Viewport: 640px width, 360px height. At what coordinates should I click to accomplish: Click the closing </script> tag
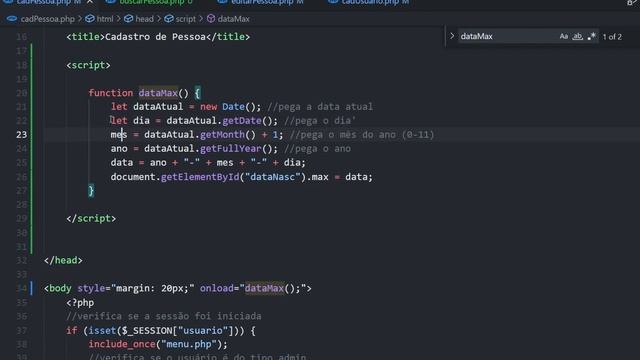(91, 218)
